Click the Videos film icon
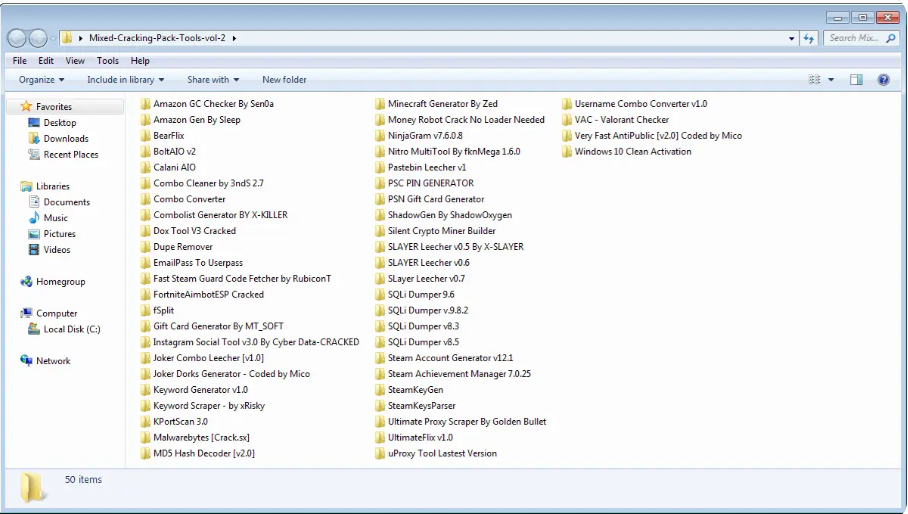This screenshot has height=514, width=908. [34, 249]
